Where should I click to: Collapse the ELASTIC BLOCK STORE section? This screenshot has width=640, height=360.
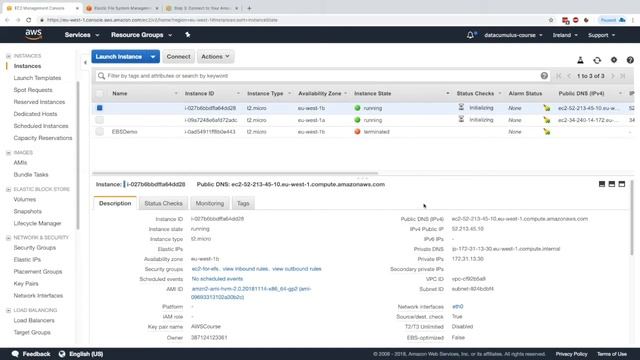pos(8,189)
